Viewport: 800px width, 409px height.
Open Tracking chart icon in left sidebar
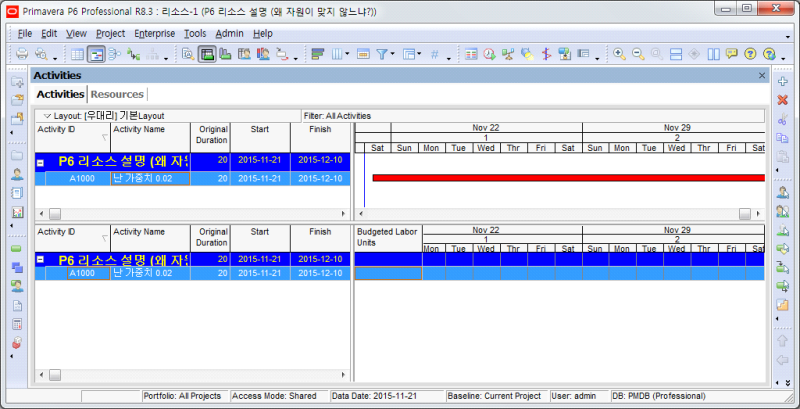click(17, 212)
